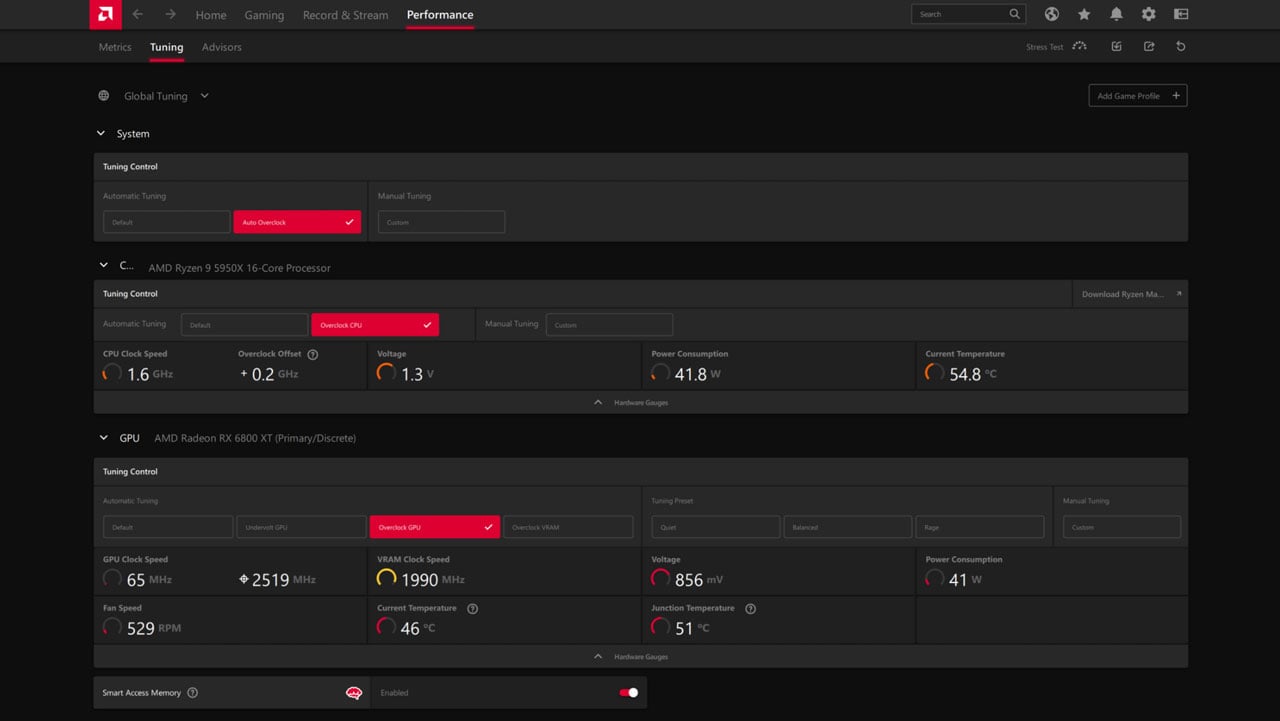Select Overclock GPU option
The height and width of the screenshot is (721, 1280).
435,527
